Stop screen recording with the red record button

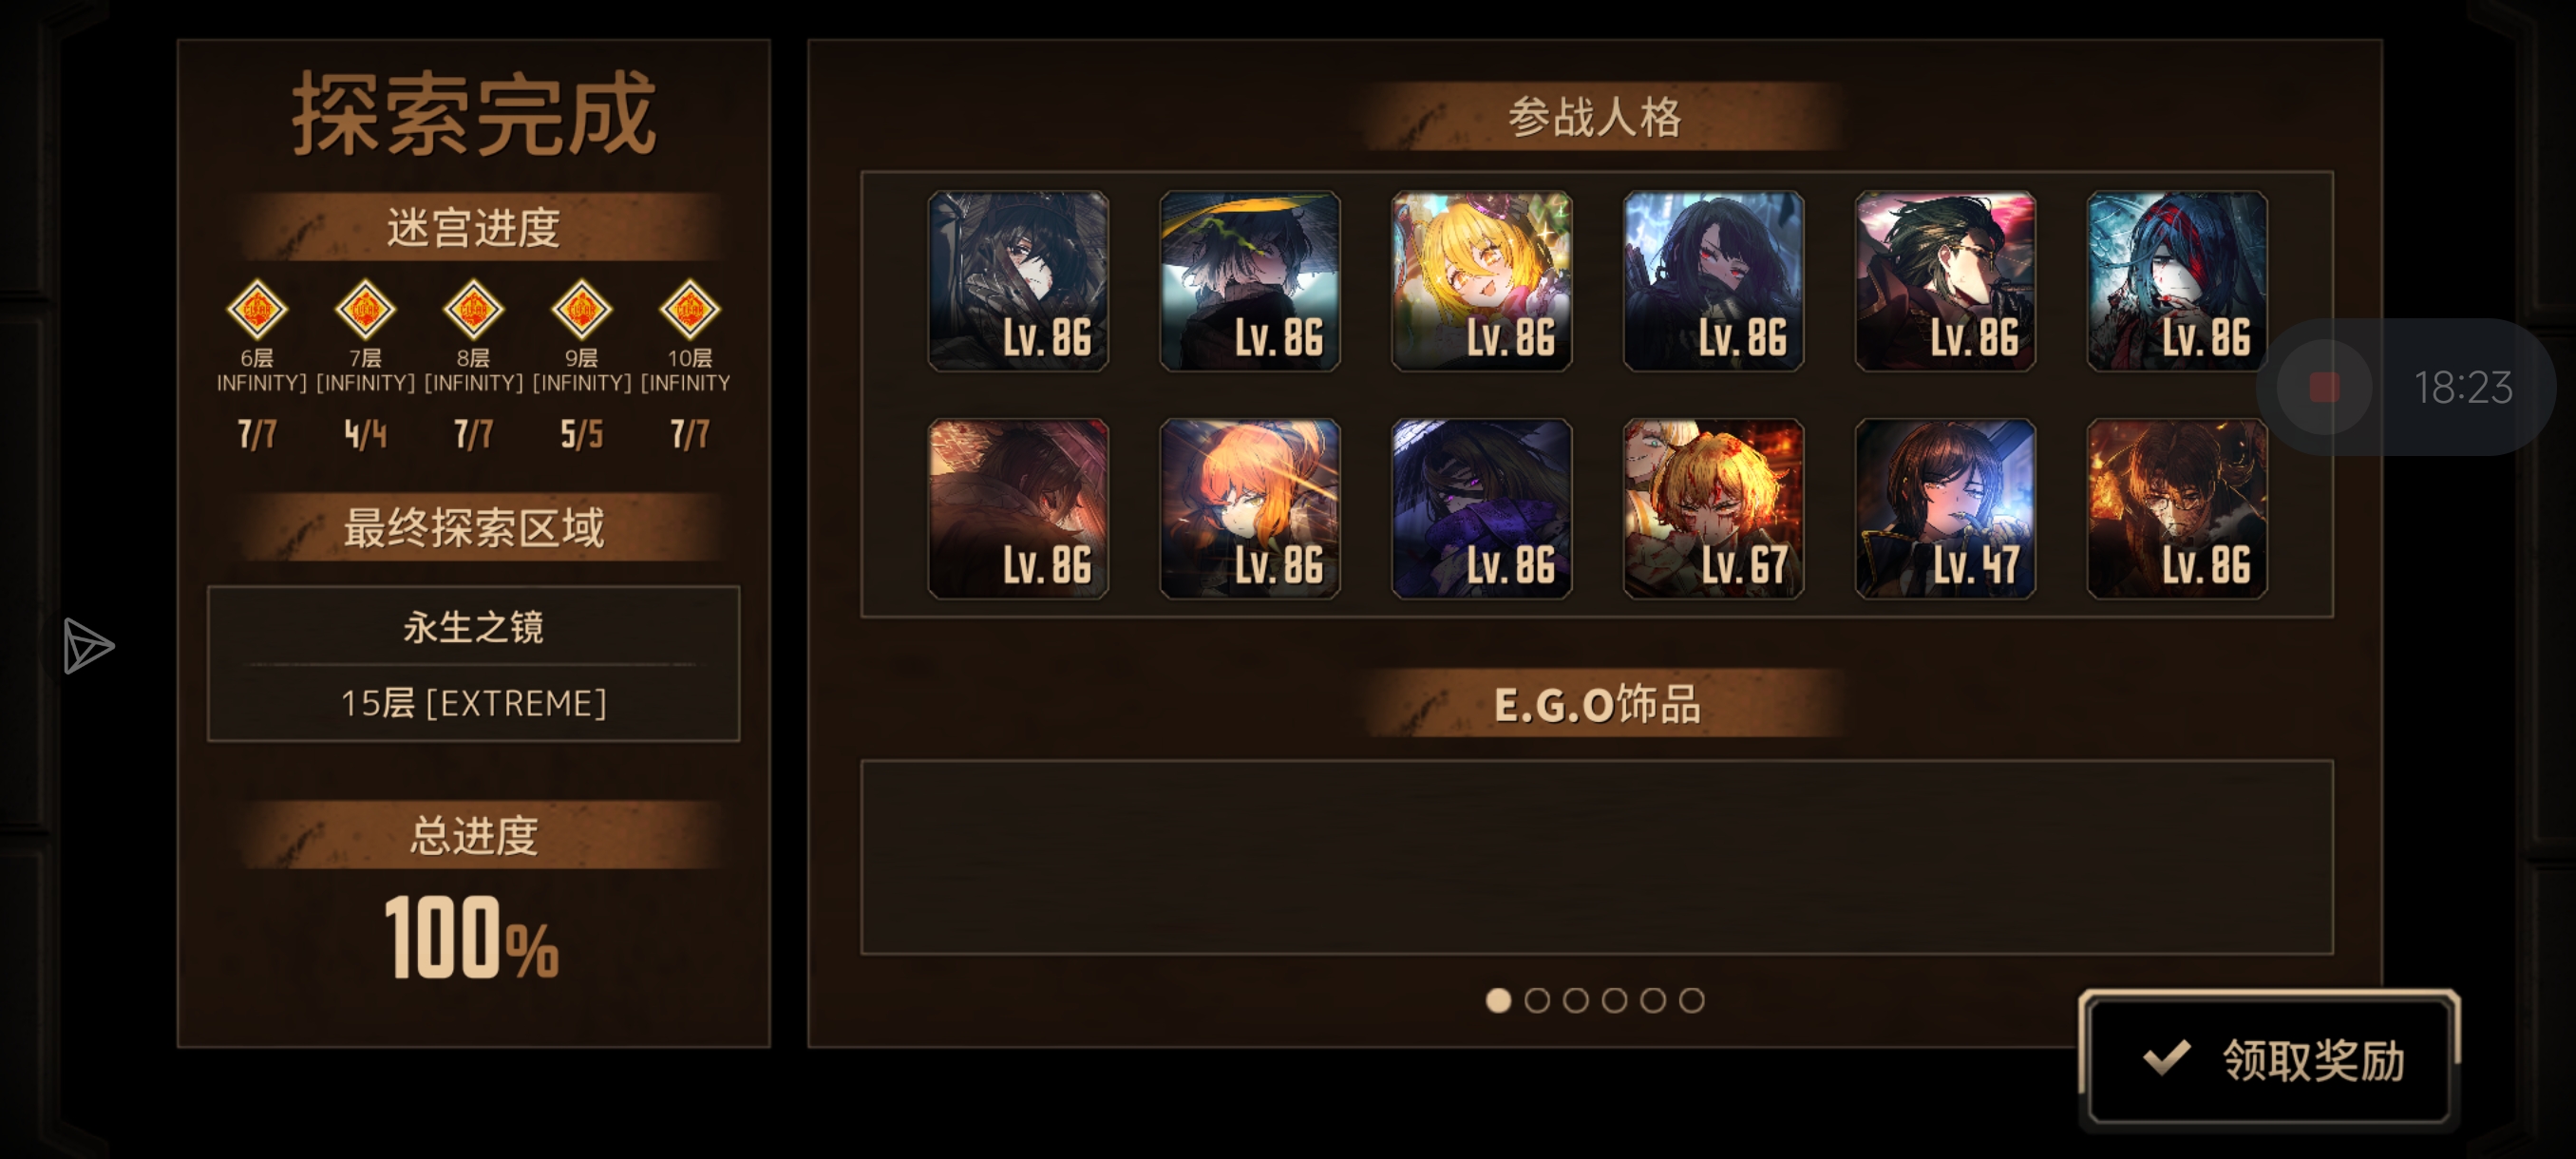click(2323, 388)
